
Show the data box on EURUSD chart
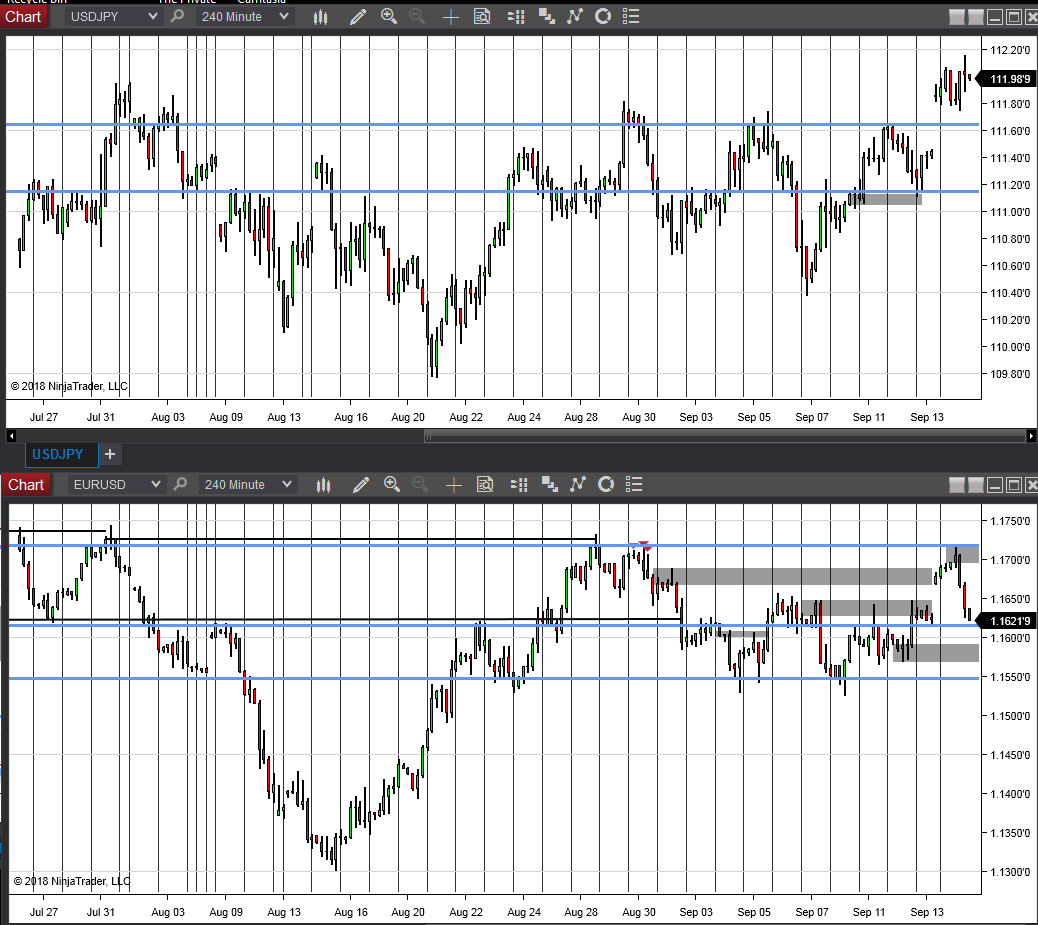click(485, 485)
